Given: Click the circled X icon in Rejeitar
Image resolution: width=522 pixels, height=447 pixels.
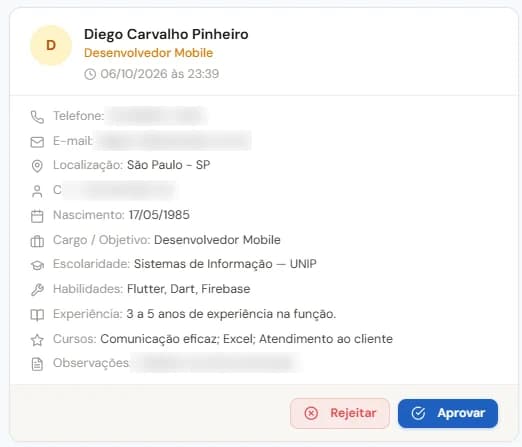Looking at the screenshot, I should (311, 413).
